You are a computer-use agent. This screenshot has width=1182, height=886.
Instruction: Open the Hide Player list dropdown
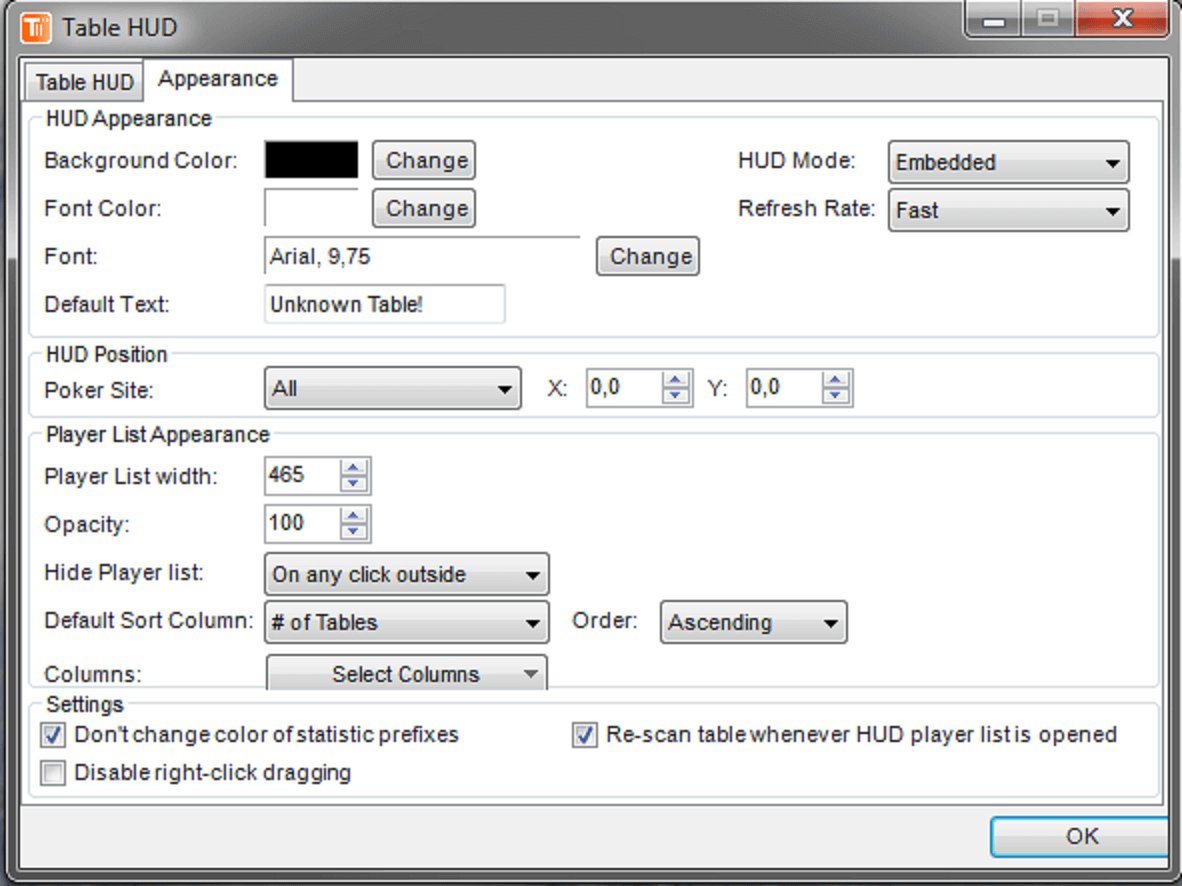click(x=406, y=575)
